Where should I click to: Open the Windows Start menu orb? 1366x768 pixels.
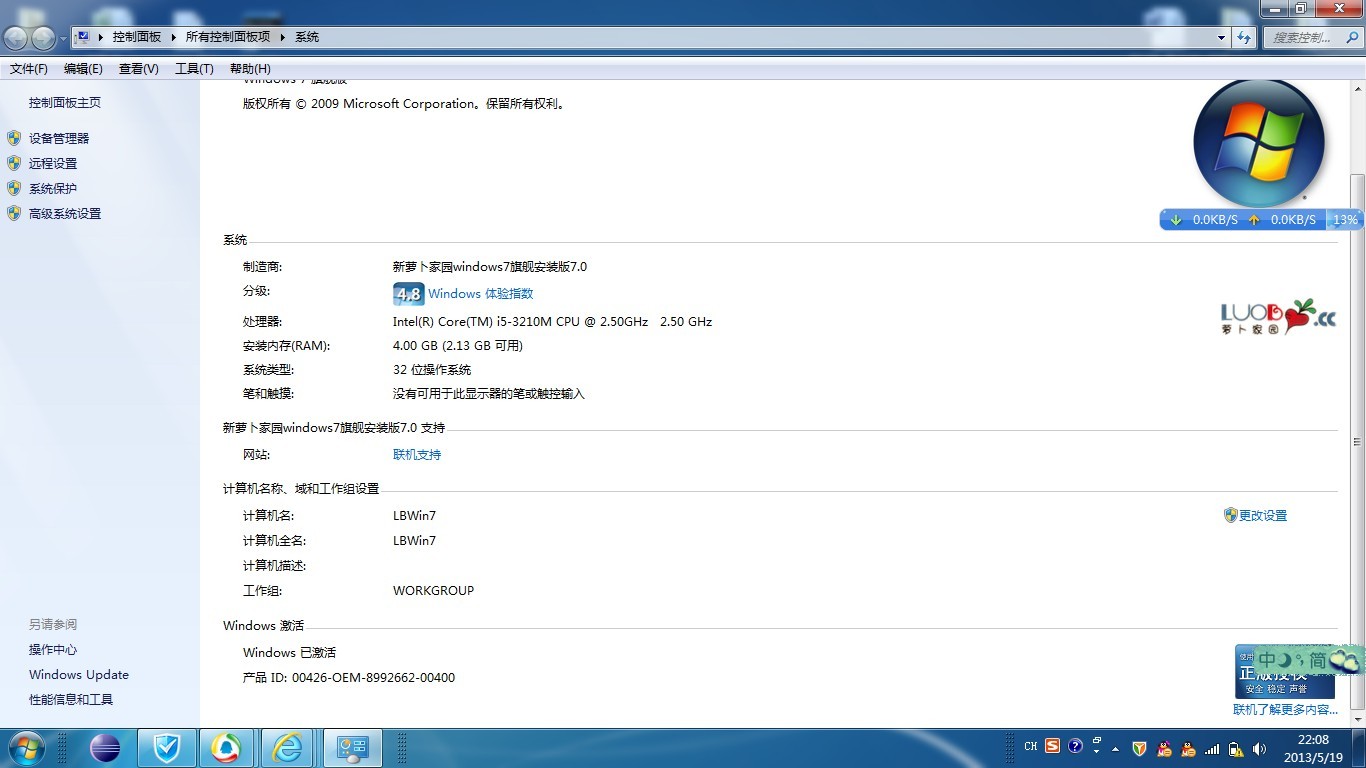point(25,748)
